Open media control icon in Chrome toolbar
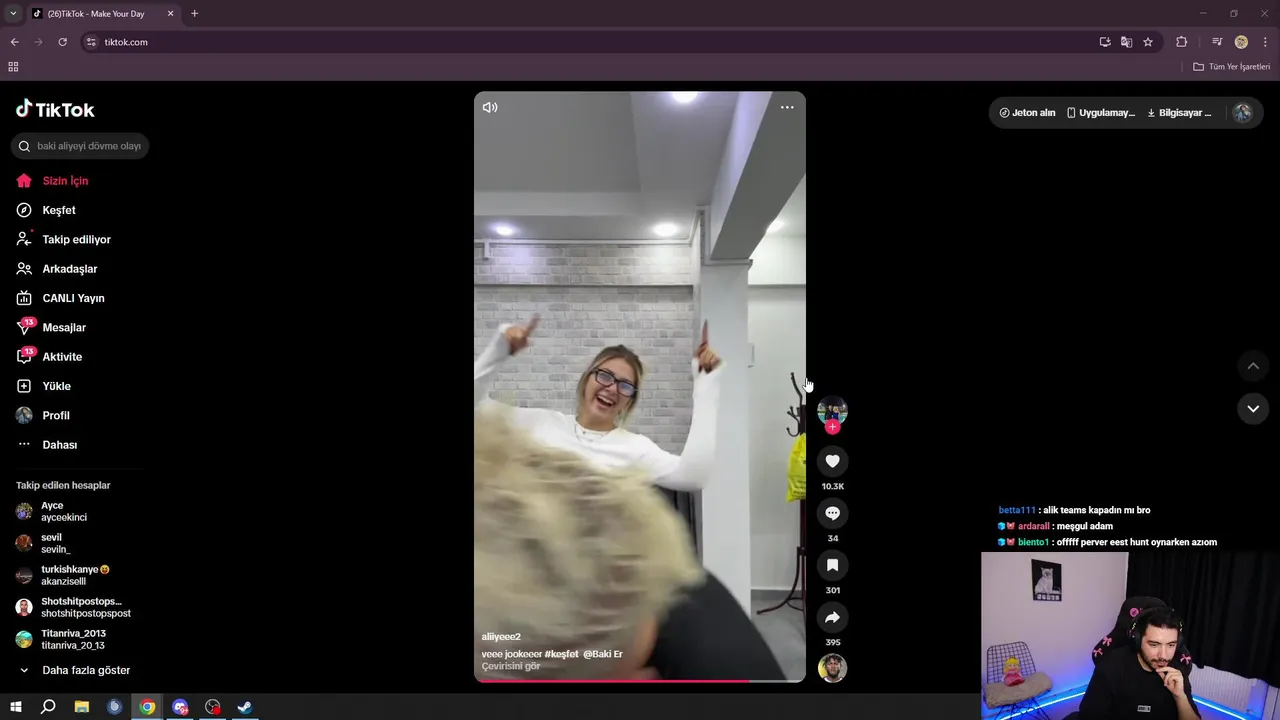The image size is (1280, 720). [x=1217, y=42]
